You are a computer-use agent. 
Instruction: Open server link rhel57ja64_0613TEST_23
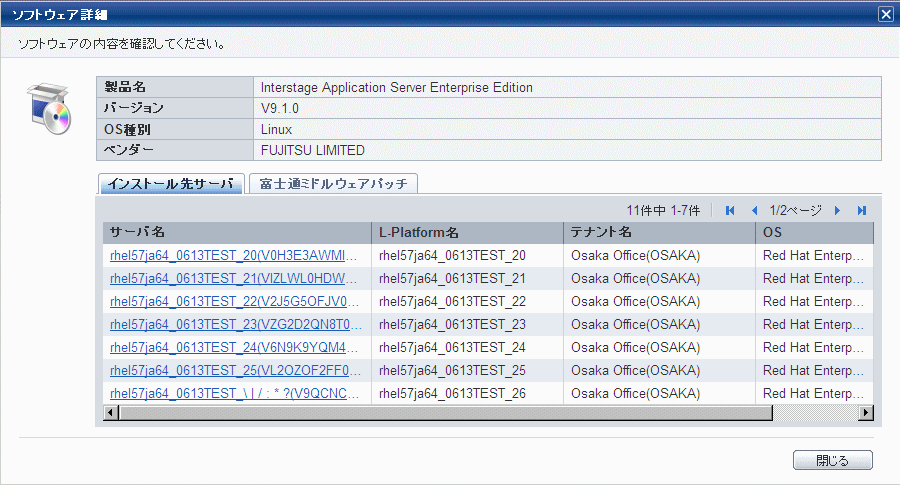(236, 324)
